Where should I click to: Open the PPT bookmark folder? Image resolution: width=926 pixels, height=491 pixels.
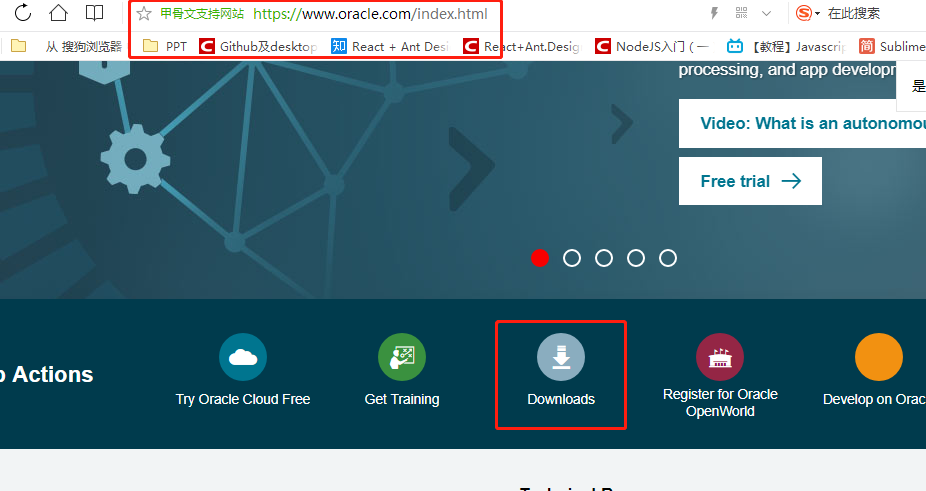[x=165, y=46]
